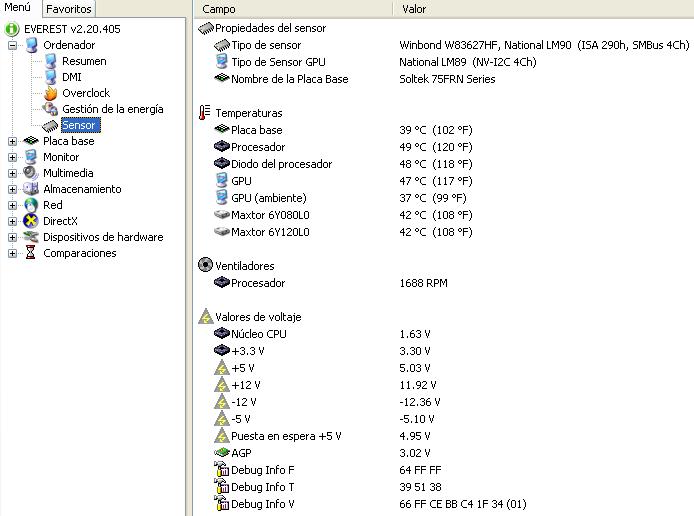
Task: Click the GPU (ambiente) monitor icon
Action: click(221, 197)
